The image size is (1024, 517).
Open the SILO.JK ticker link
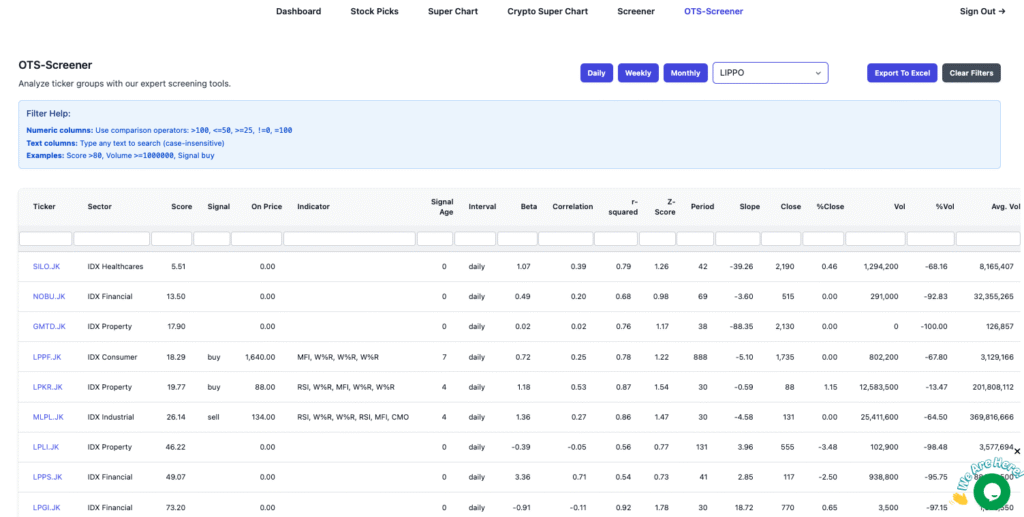coord(47,267)
